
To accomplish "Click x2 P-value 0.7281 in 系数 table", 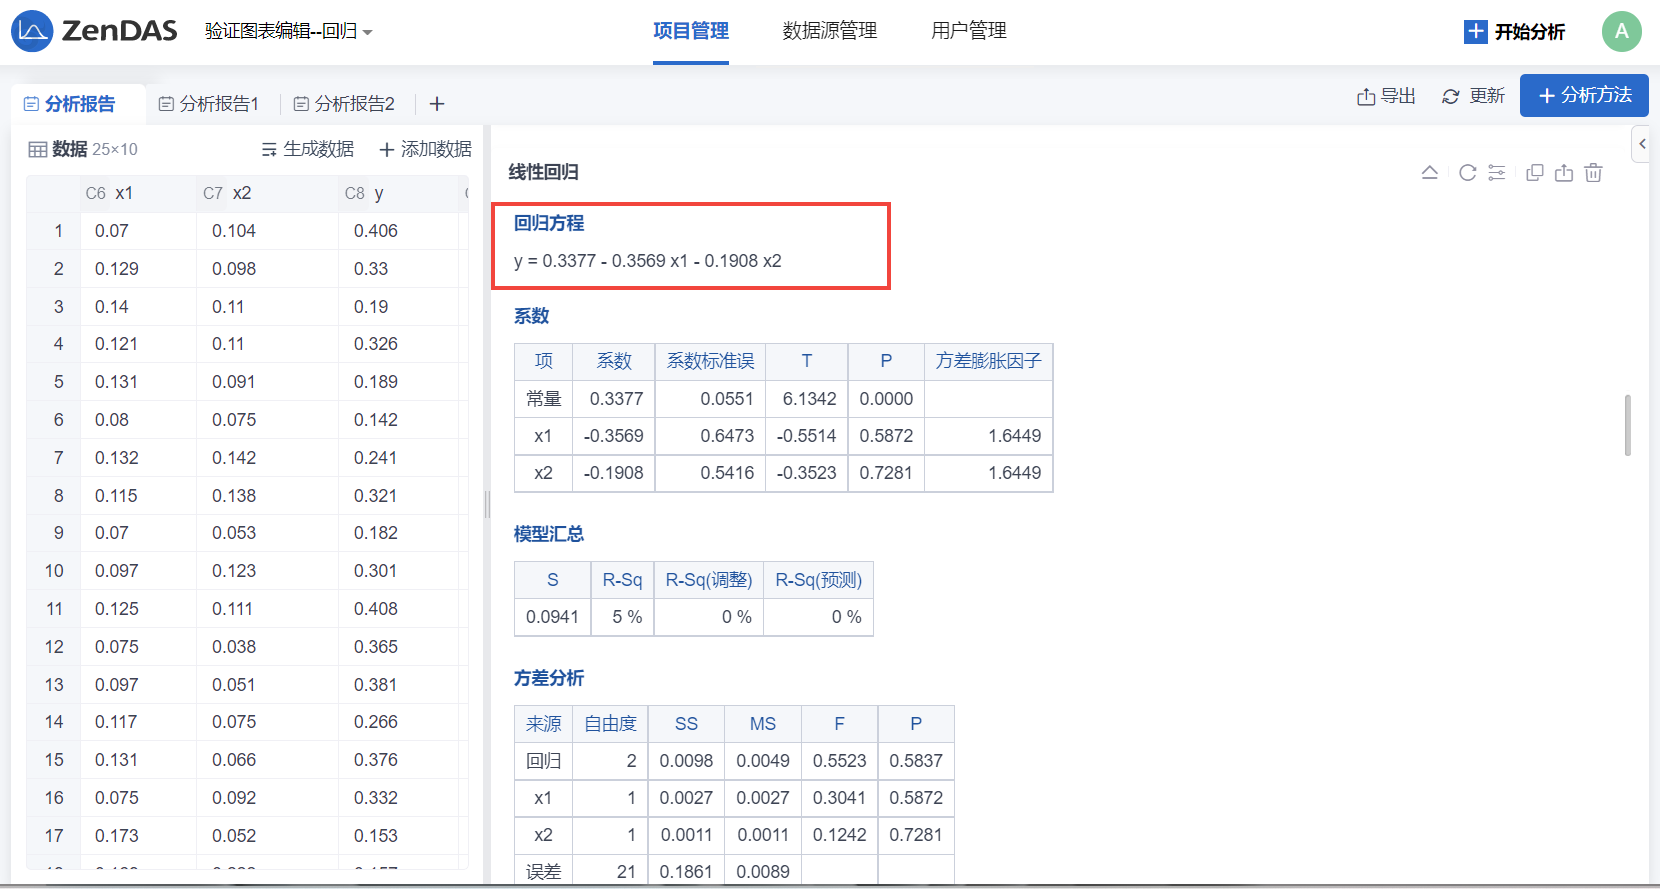I will click(x=886, y=473).
